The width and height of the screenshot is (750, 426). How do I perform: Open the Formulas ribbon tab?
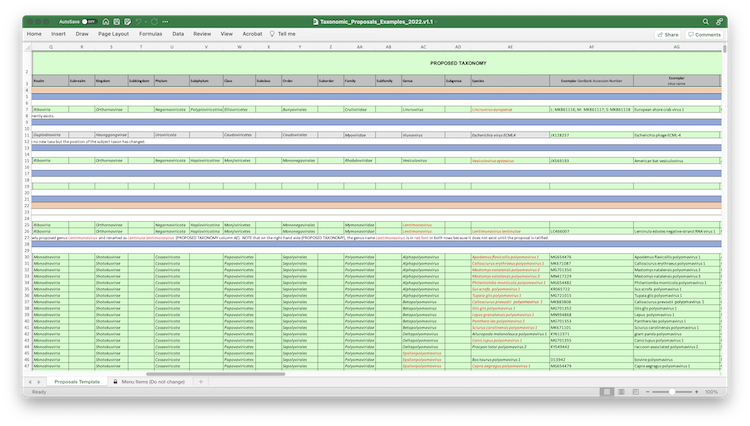pos(151,33)
